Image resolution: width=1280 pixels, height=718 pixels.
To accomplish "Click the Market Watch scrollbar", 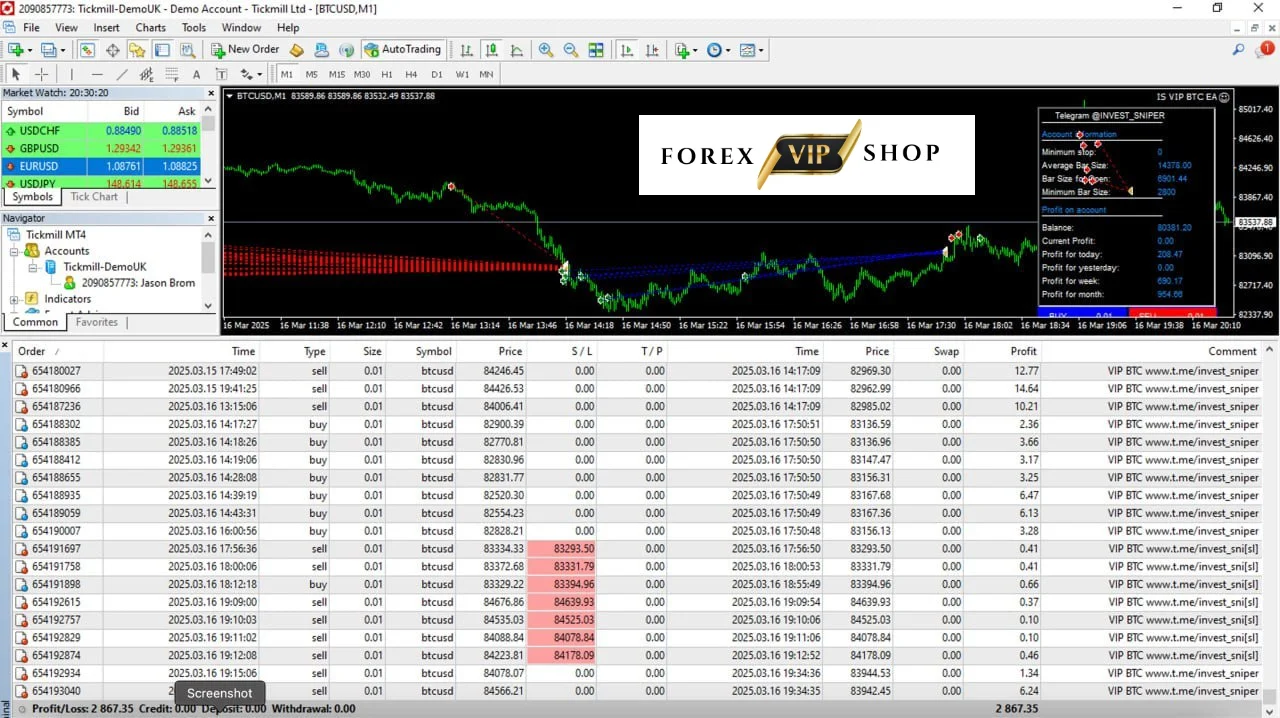I will pos(209,145).
